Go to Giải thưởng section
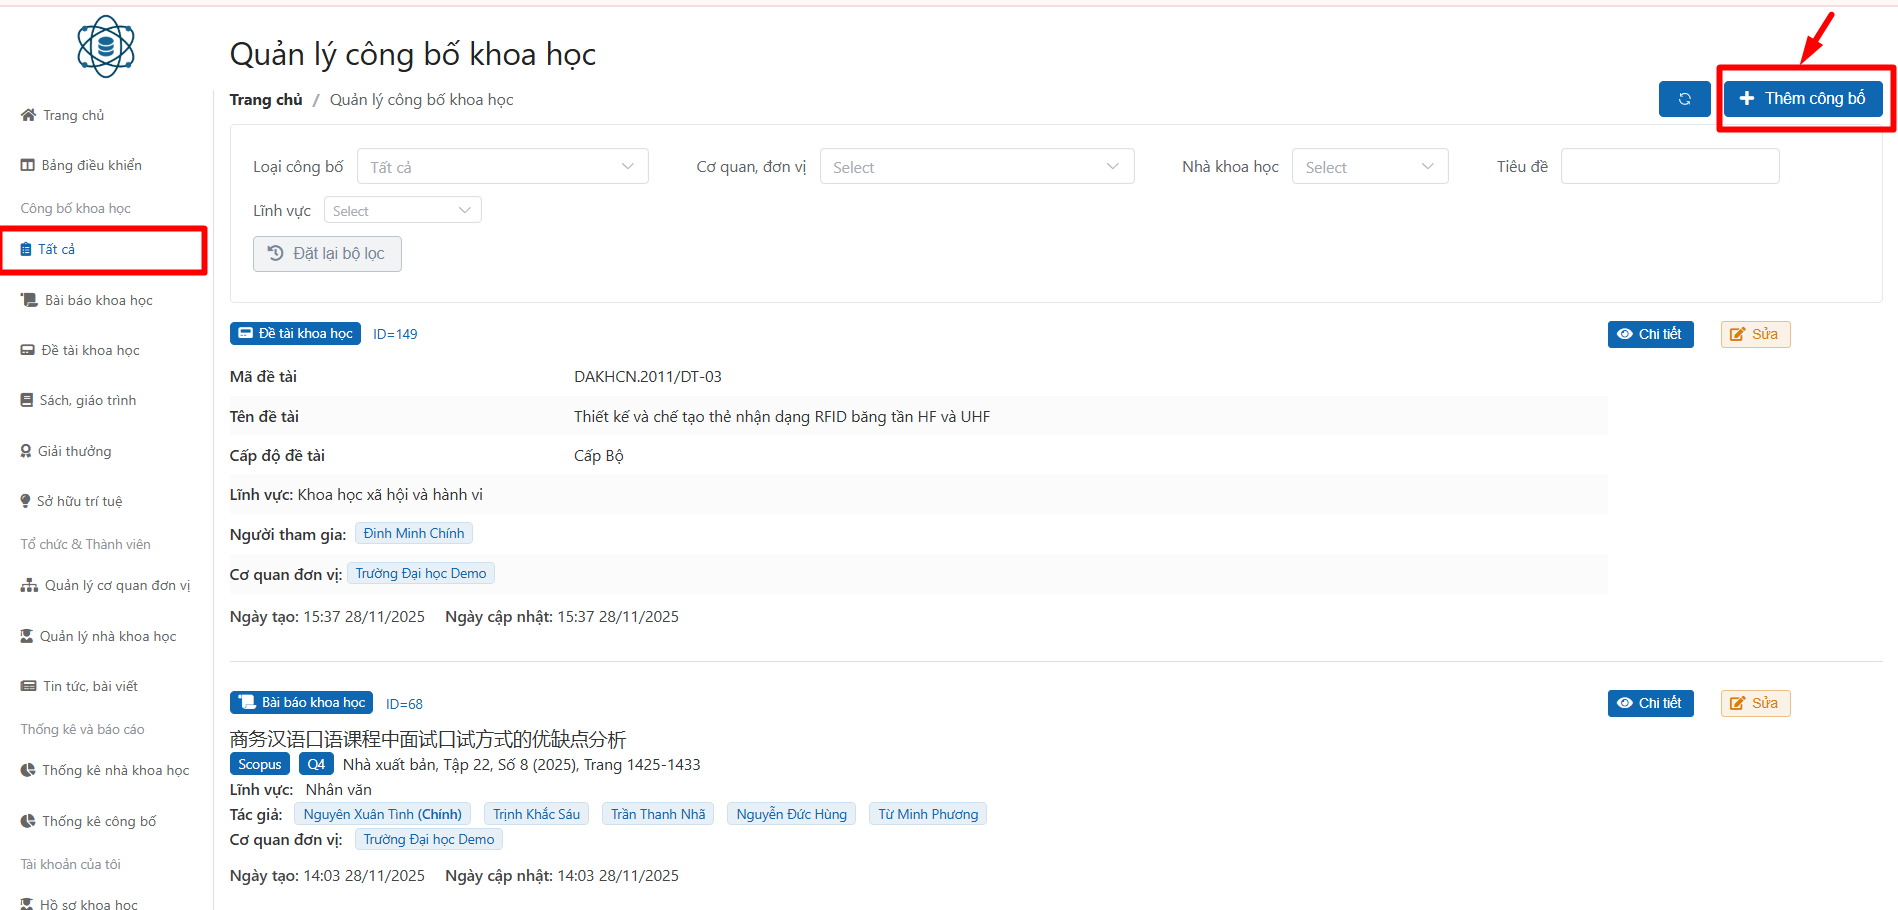Image resolution: width=1898 pixels, height=910 pixels. [74, 452]
